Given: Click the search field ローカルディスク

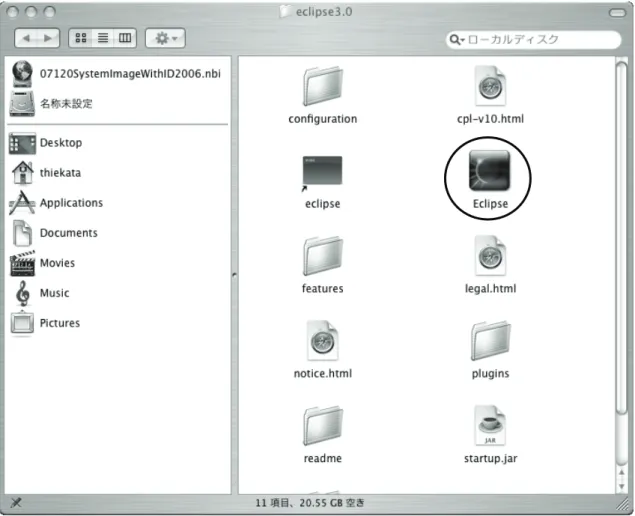Looking at the screenshot, I should pyautogui.click(x=533, y=40).
